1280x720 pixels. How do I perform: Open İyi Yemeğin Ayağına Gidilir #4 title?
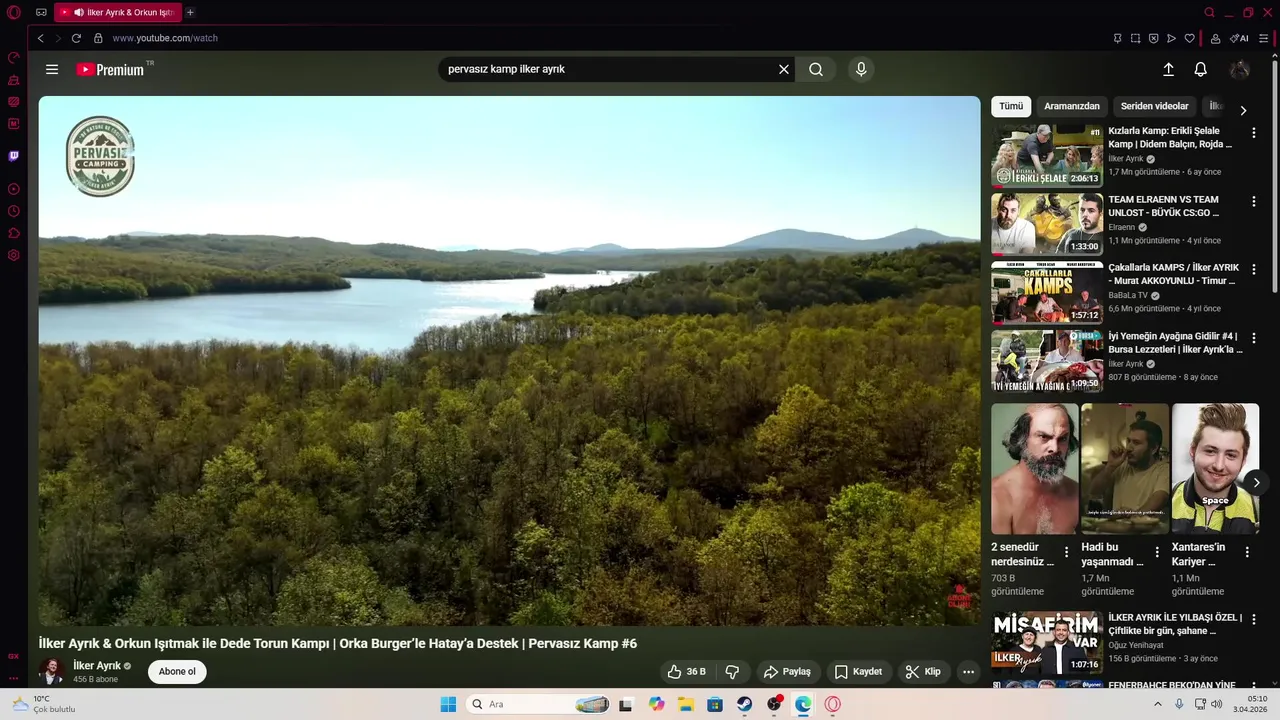tap(1176, 343)
